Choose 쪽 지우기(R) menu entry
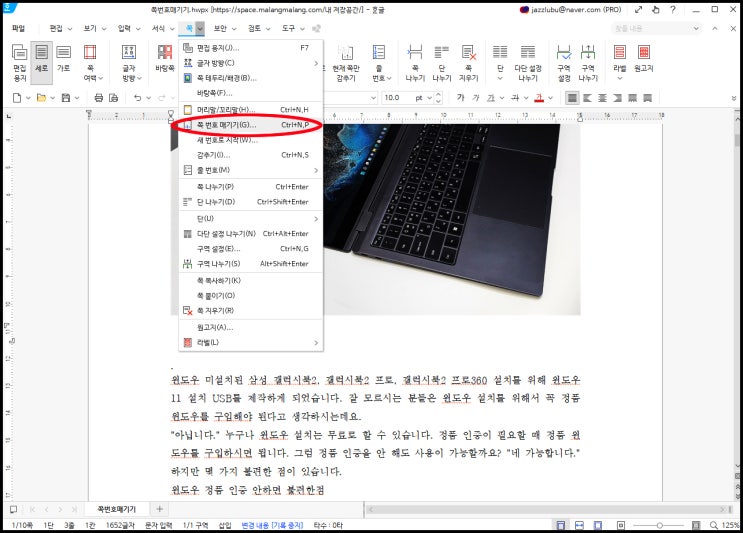 (x=251, y=311)
